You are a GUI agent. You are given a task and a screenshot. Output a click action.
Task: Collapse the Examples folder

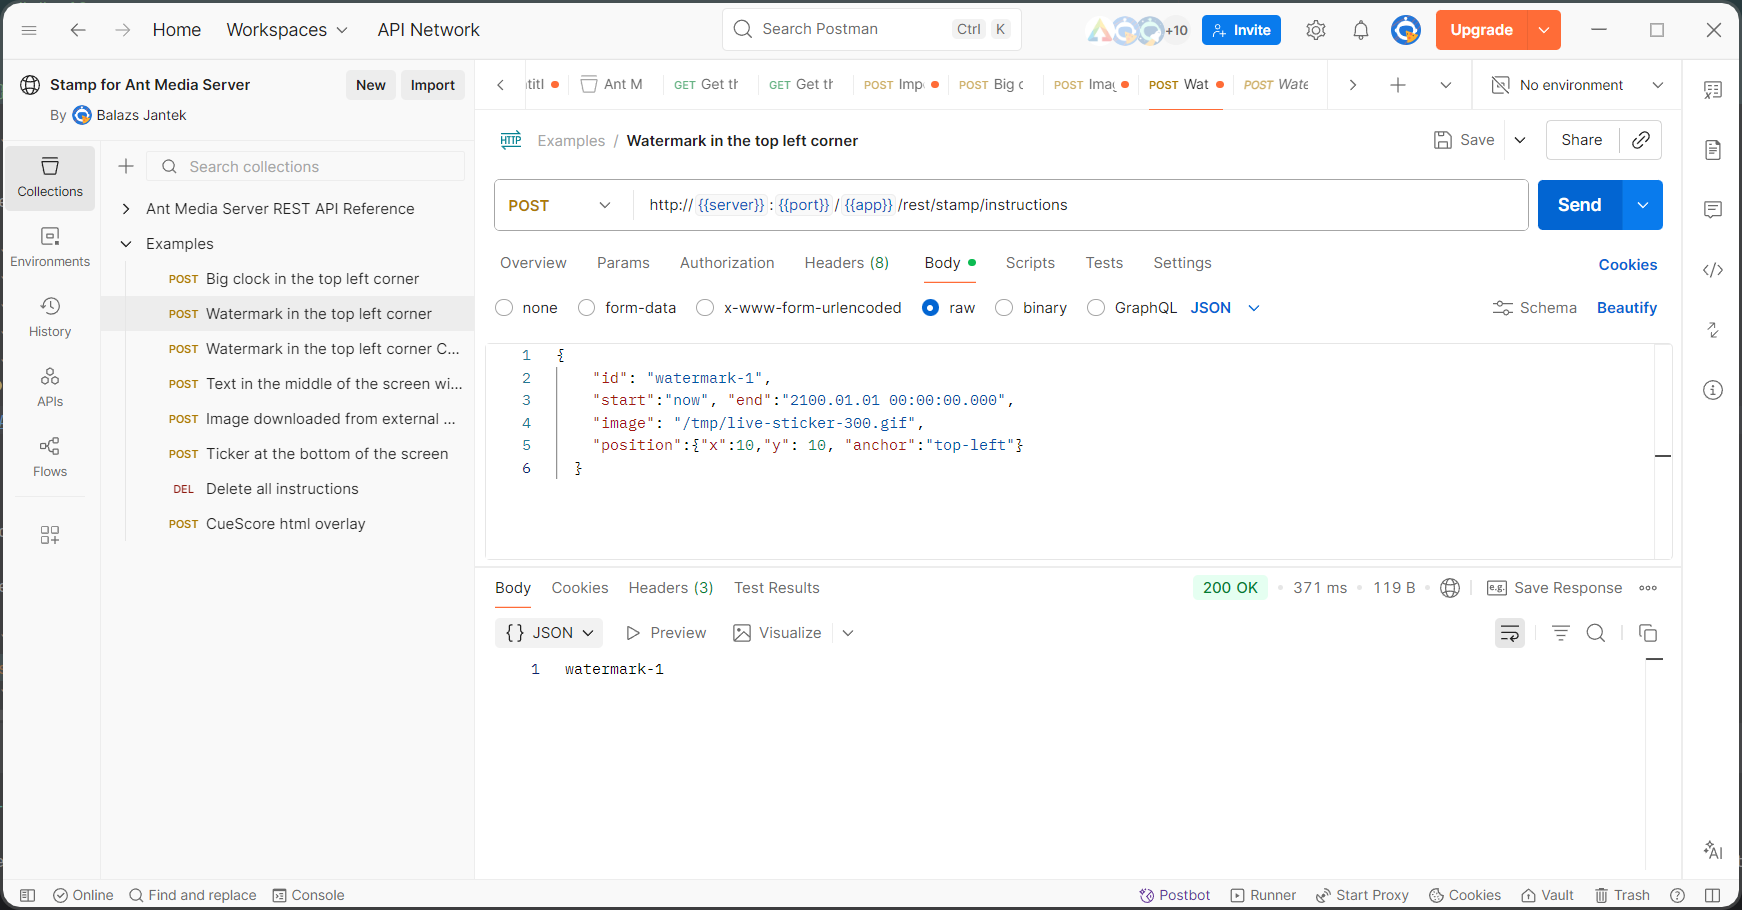point(126,244)
